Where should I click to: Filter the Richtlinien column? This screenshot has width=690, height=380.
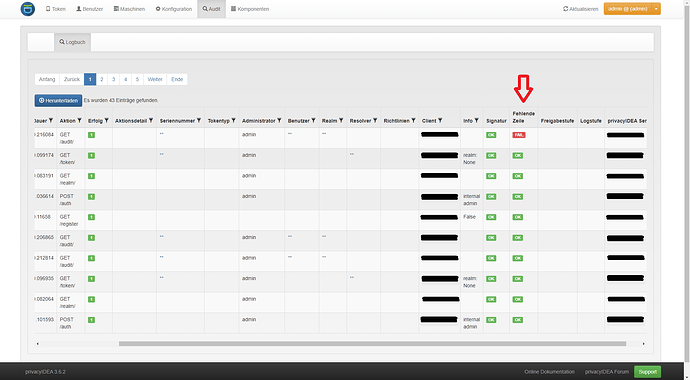coord(414,121)
